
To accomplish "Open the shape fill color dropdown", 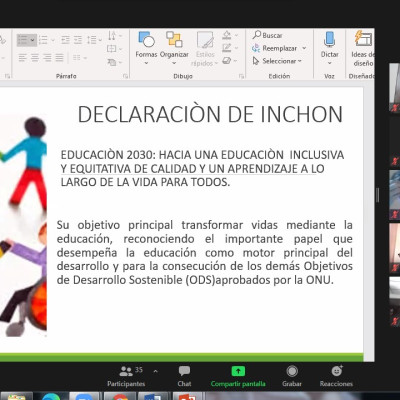I will coord(236,35).
